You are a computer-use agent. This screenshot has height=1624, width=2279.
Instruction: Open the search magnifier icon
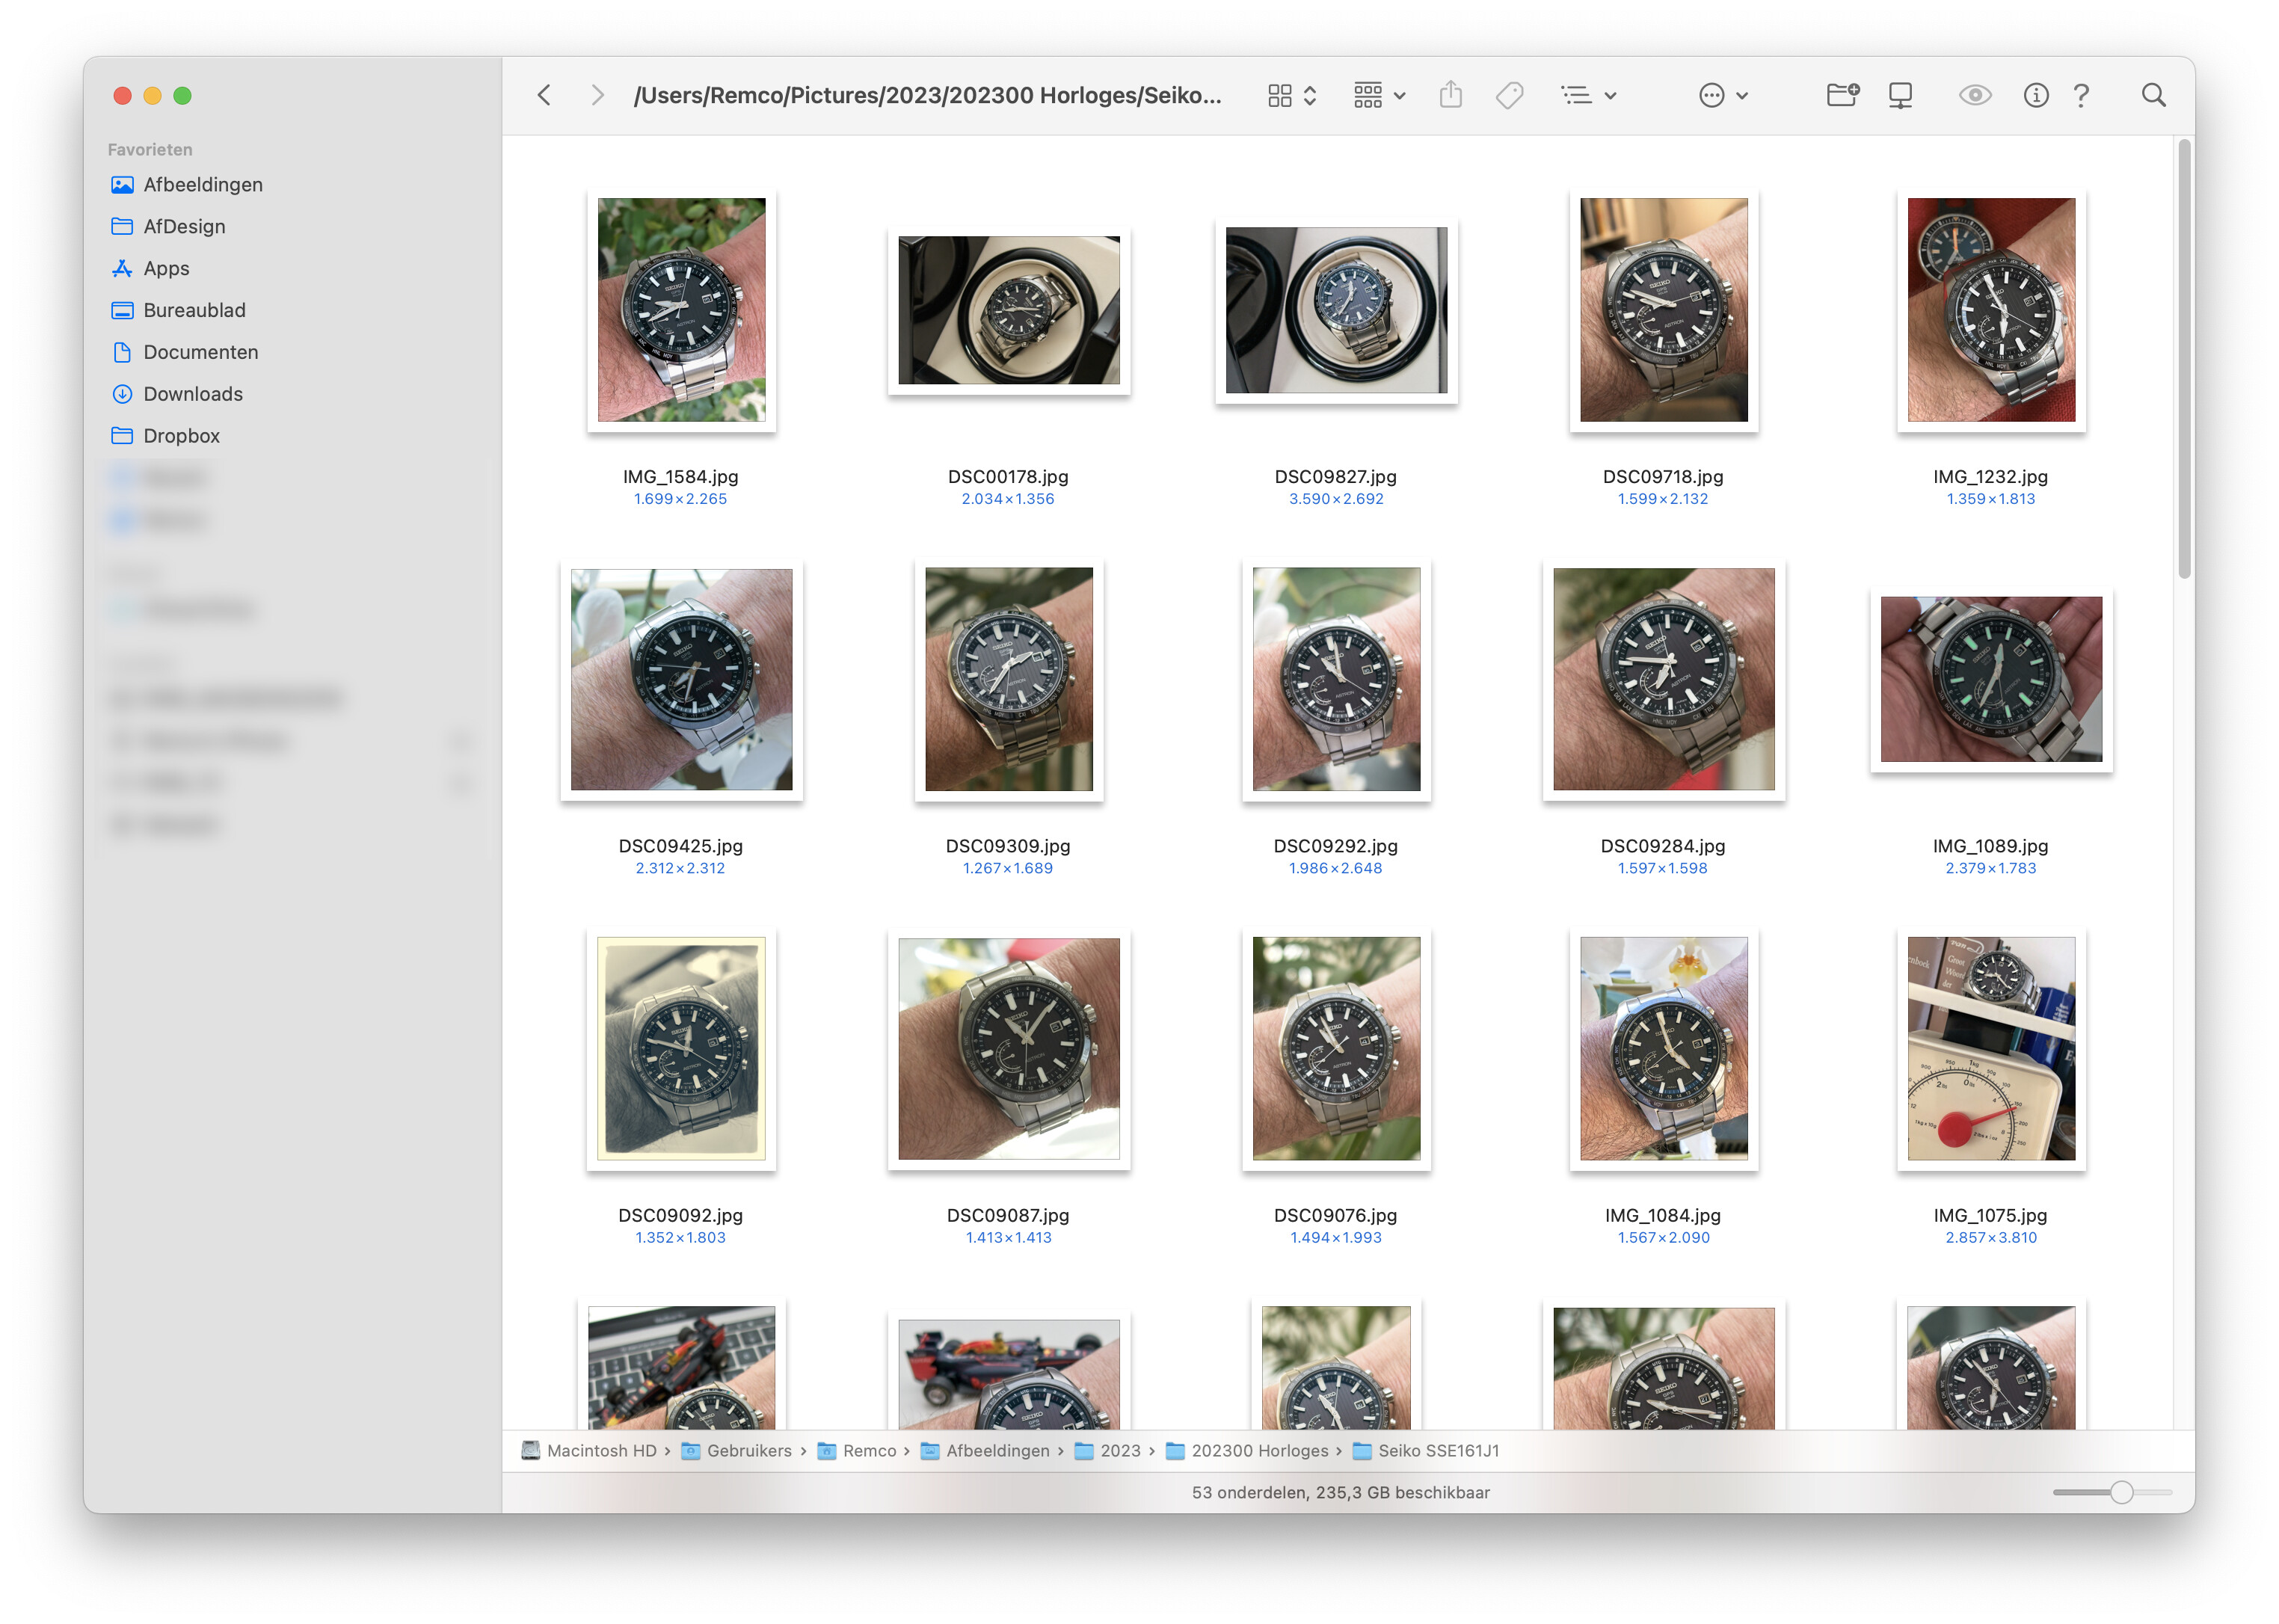pos(2154,95)
